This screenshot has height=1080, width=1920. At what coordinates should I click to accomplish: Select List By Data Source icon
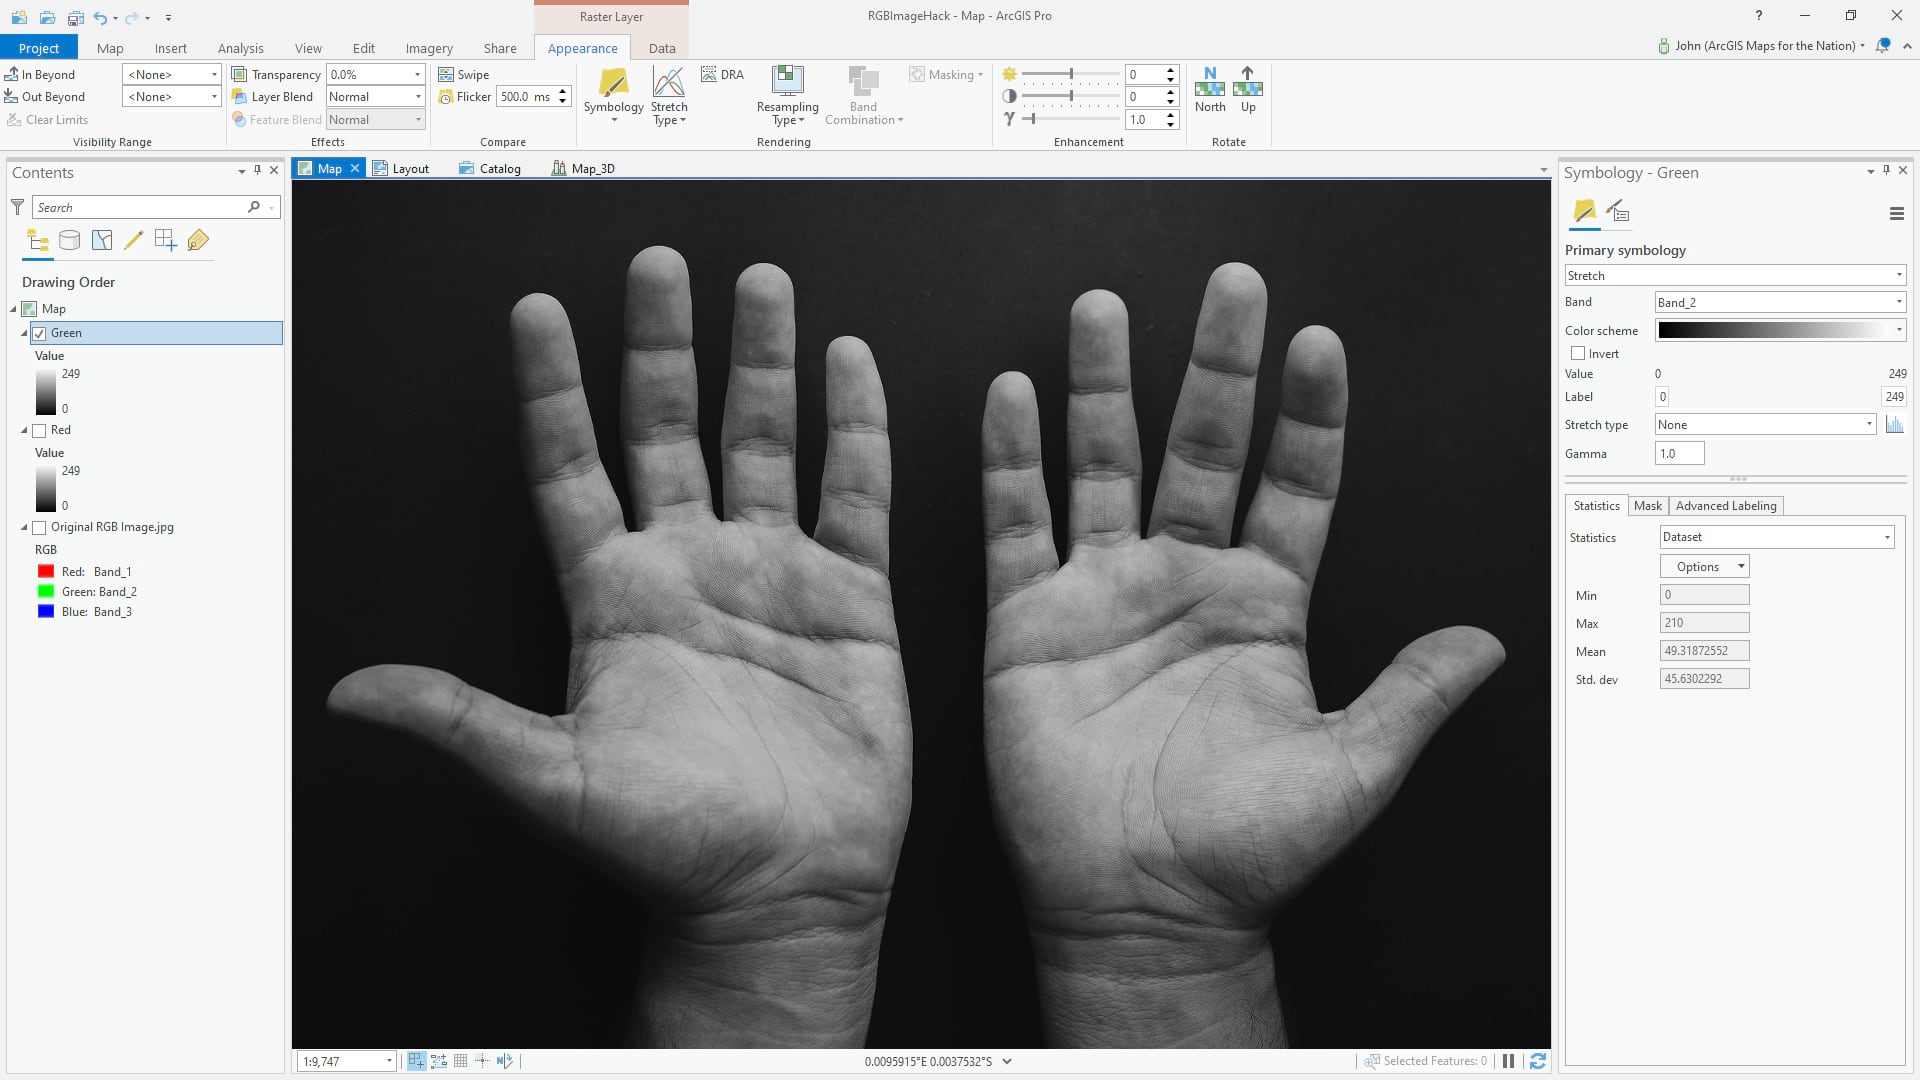click(69, 240)
